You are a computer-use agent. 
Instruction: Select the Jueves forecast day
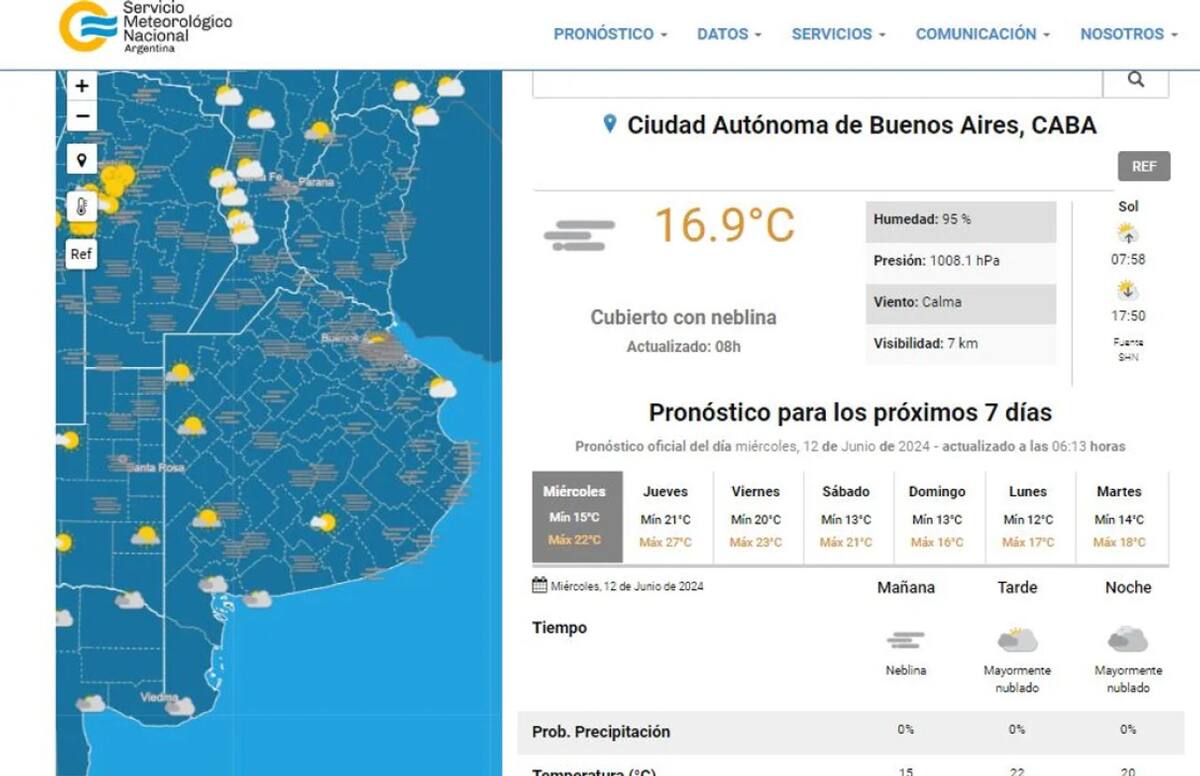(666, 516)
